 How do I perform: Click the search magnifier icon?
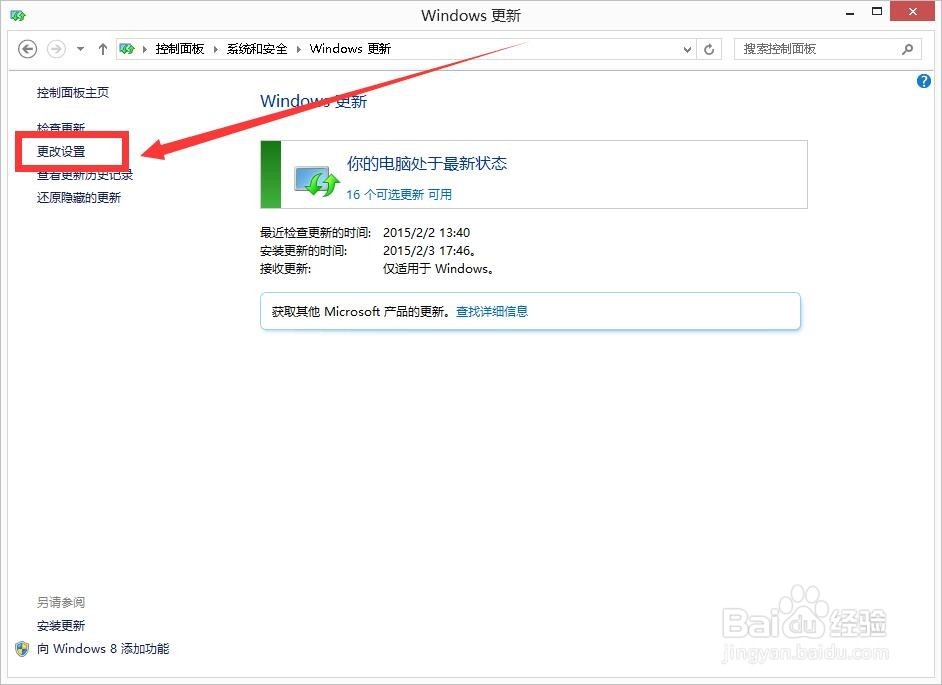coord(907,48)
